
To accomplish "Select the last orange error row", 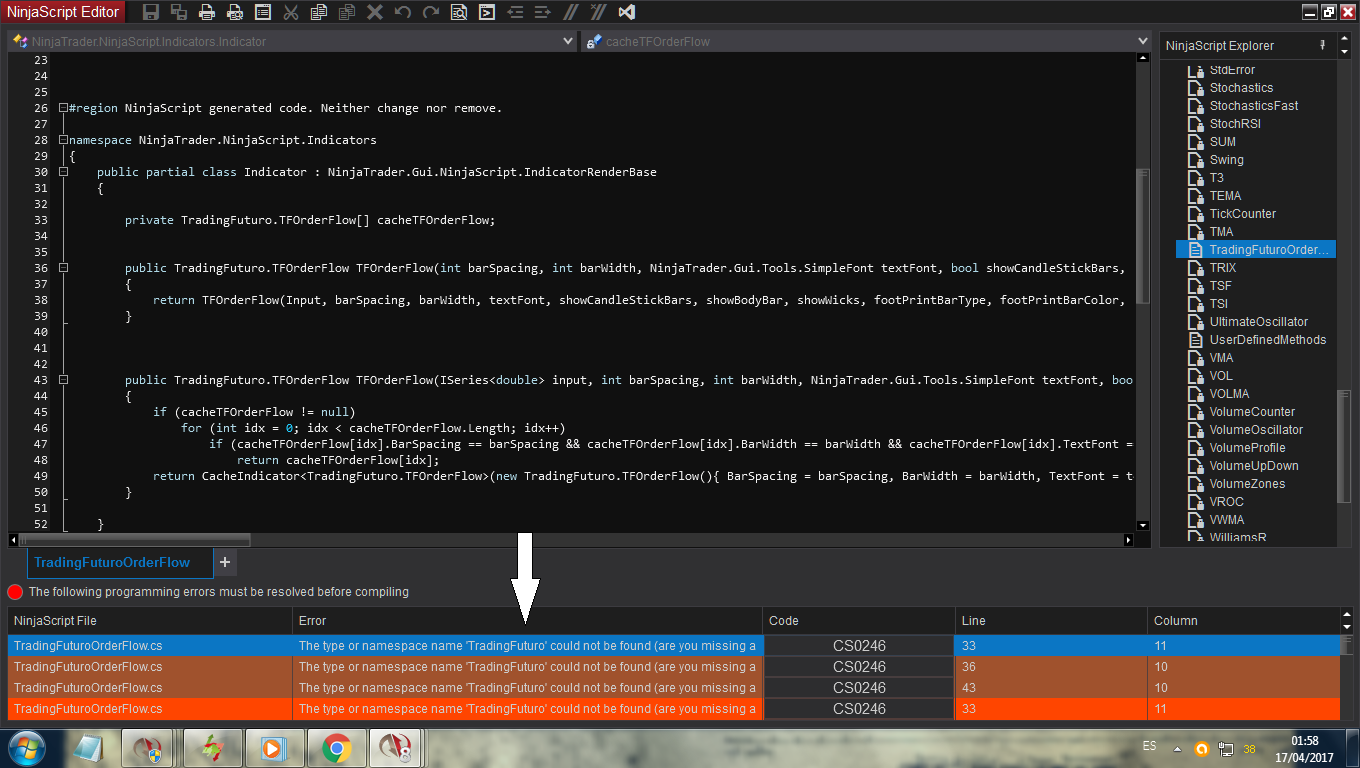I will pyautogui.click(x=674, y=709).
